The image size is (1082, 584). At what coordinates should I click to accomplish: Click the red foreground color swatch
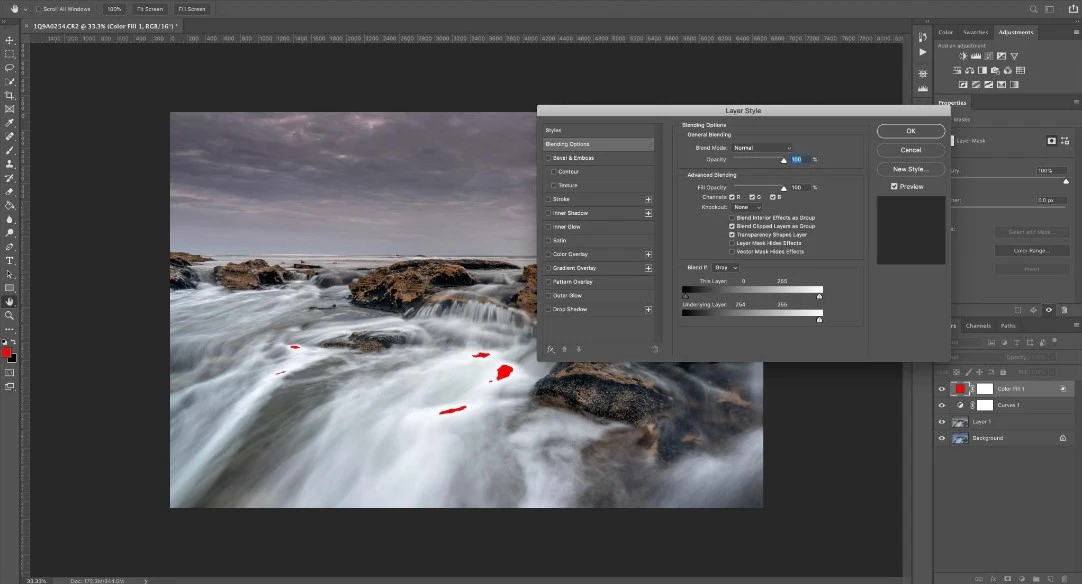click(x=6, y=352)
